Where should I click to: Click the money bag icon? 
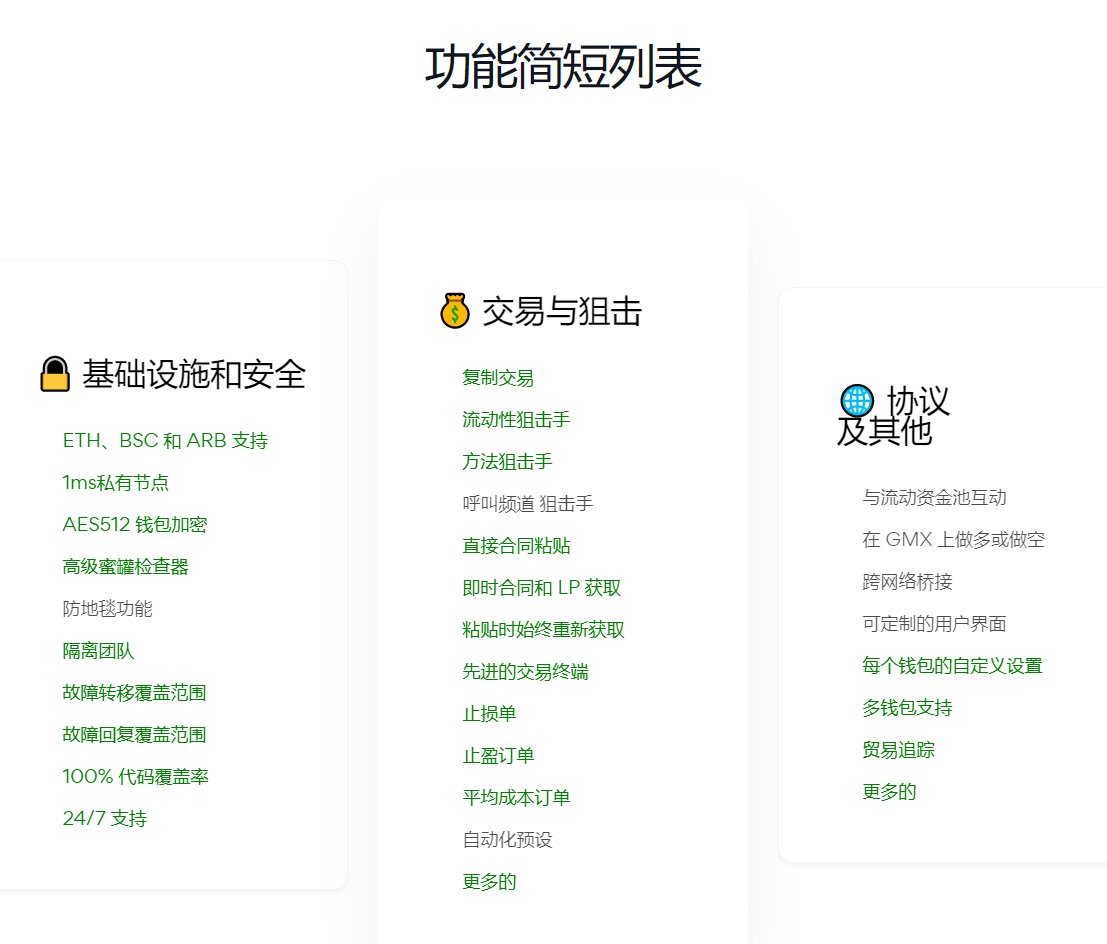455,311
